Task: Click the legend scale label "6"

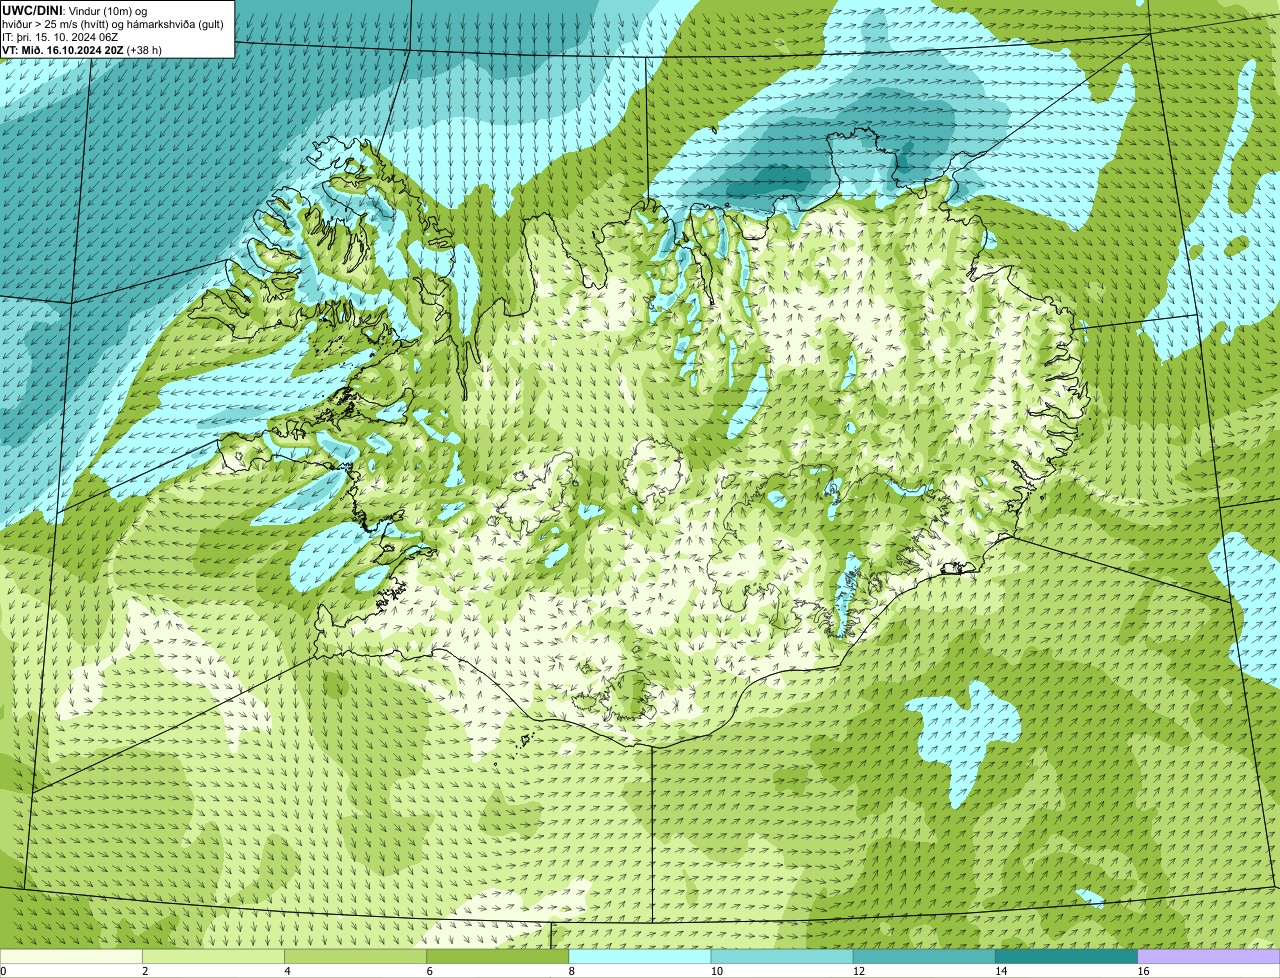Action: point(429,971)
